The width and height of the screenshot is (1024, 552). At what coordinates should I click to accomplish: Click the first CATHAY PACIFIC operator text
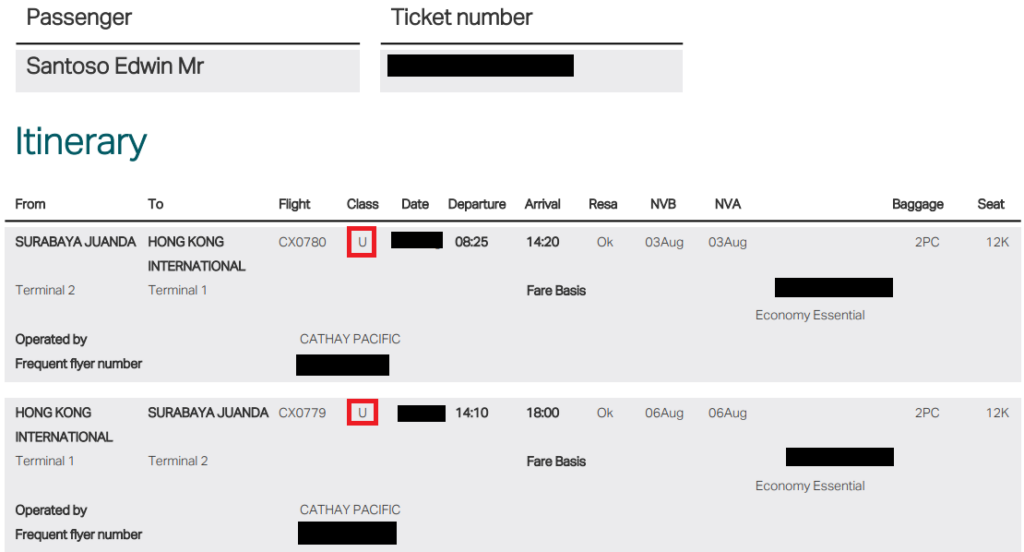pos(350,339)
